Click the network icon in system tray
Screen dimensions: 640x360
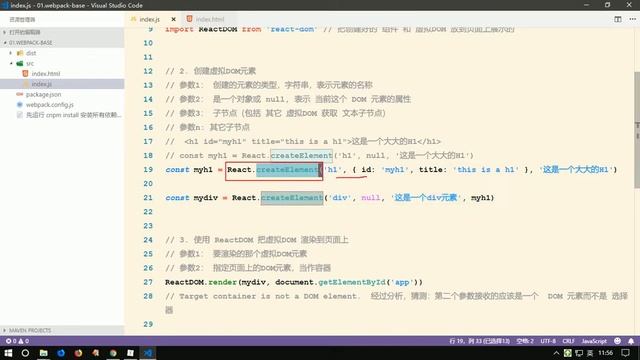(x=579, y=353)
